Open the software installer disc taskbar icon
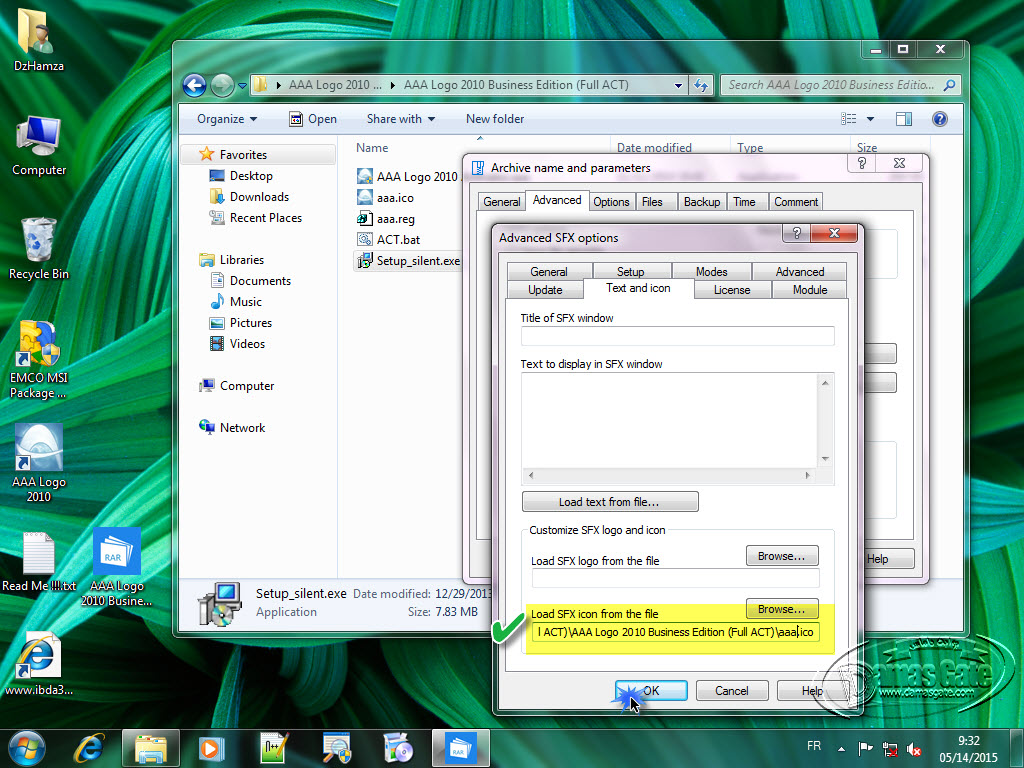Image resolution: width=1024 pixels, height=768 pixels. [398, 748]
